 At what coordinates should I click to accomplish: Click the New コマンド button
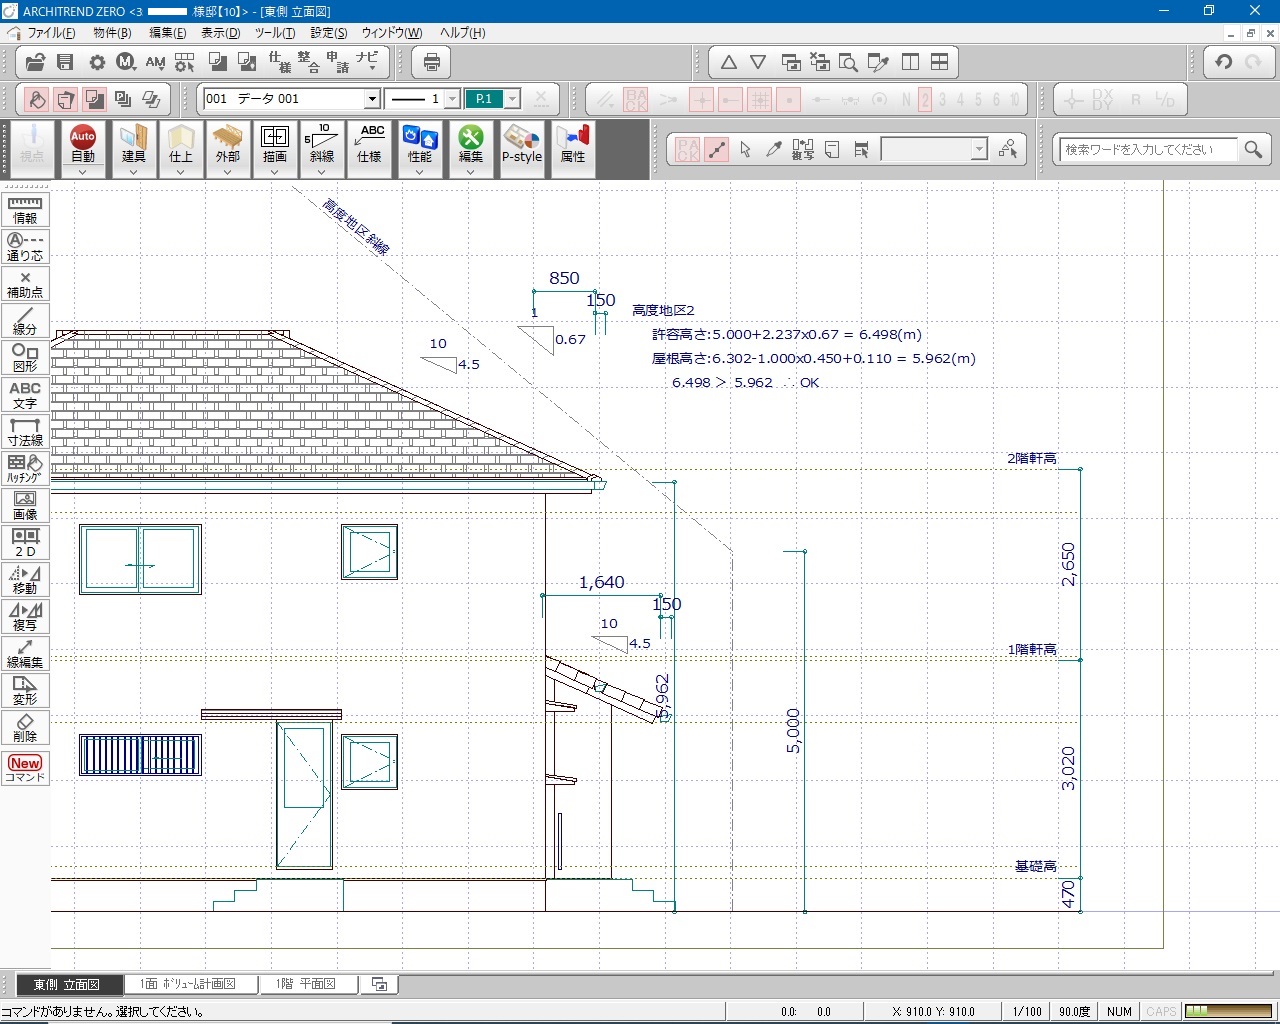click(25, 768)
